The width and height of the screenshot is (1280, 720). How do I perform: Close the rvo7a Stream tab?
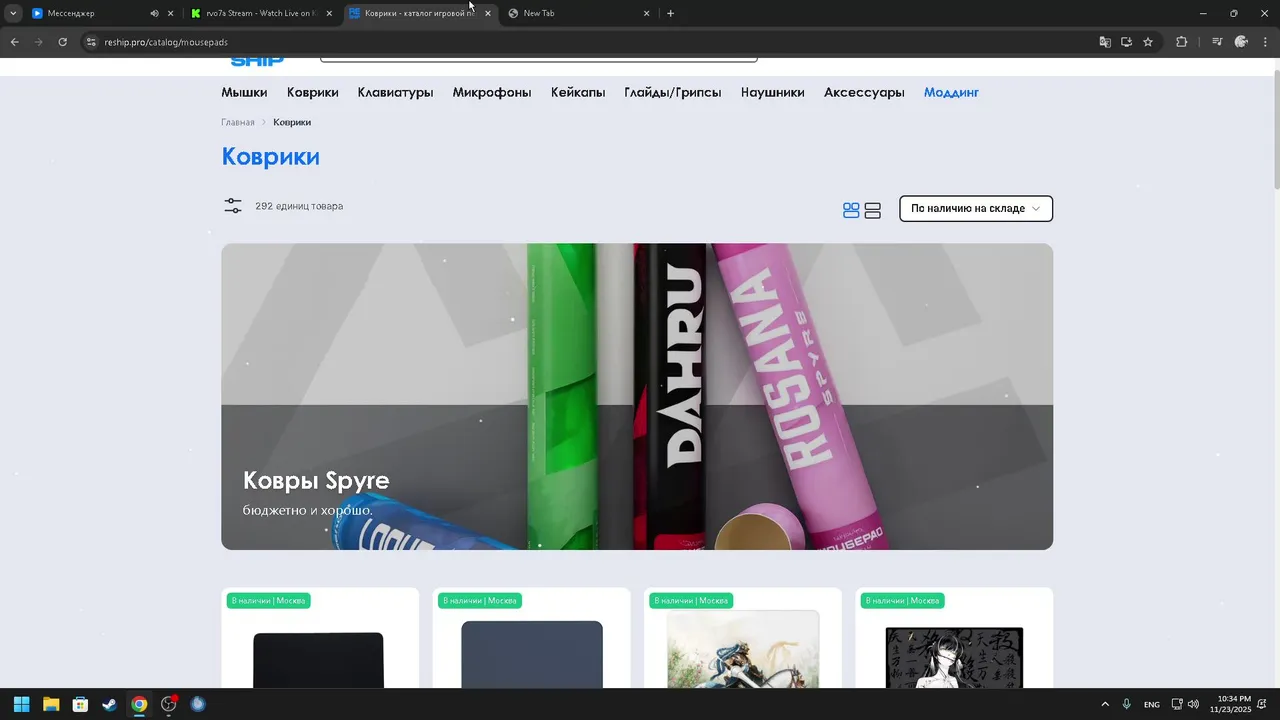click(329, 13)
